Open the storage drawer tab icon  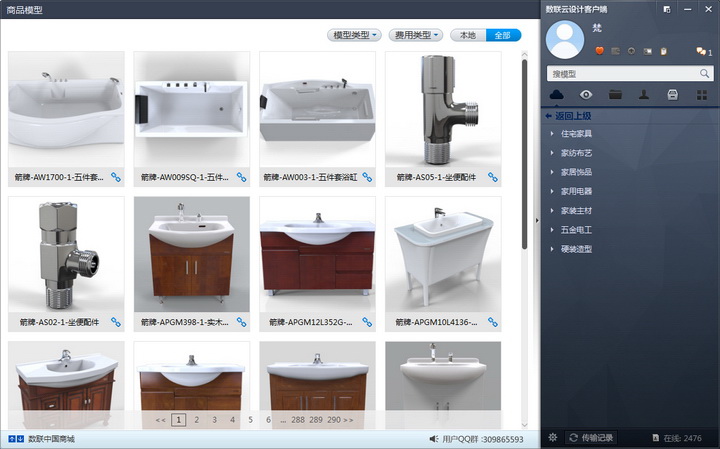672,95
